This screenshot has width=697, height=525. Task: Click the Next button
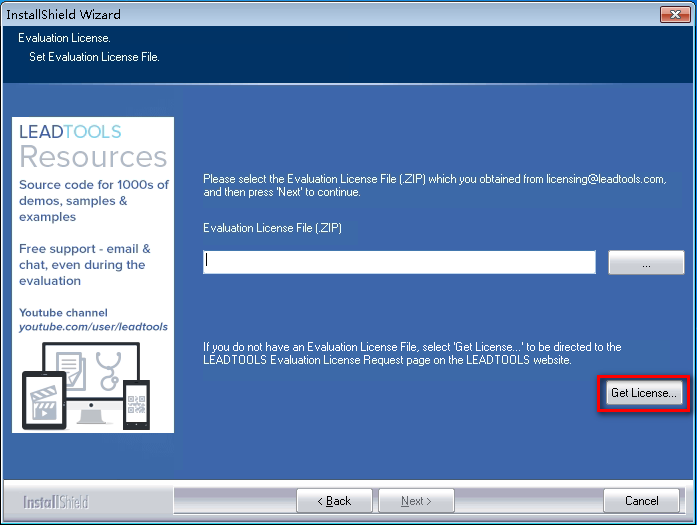[x=416, y=501]
